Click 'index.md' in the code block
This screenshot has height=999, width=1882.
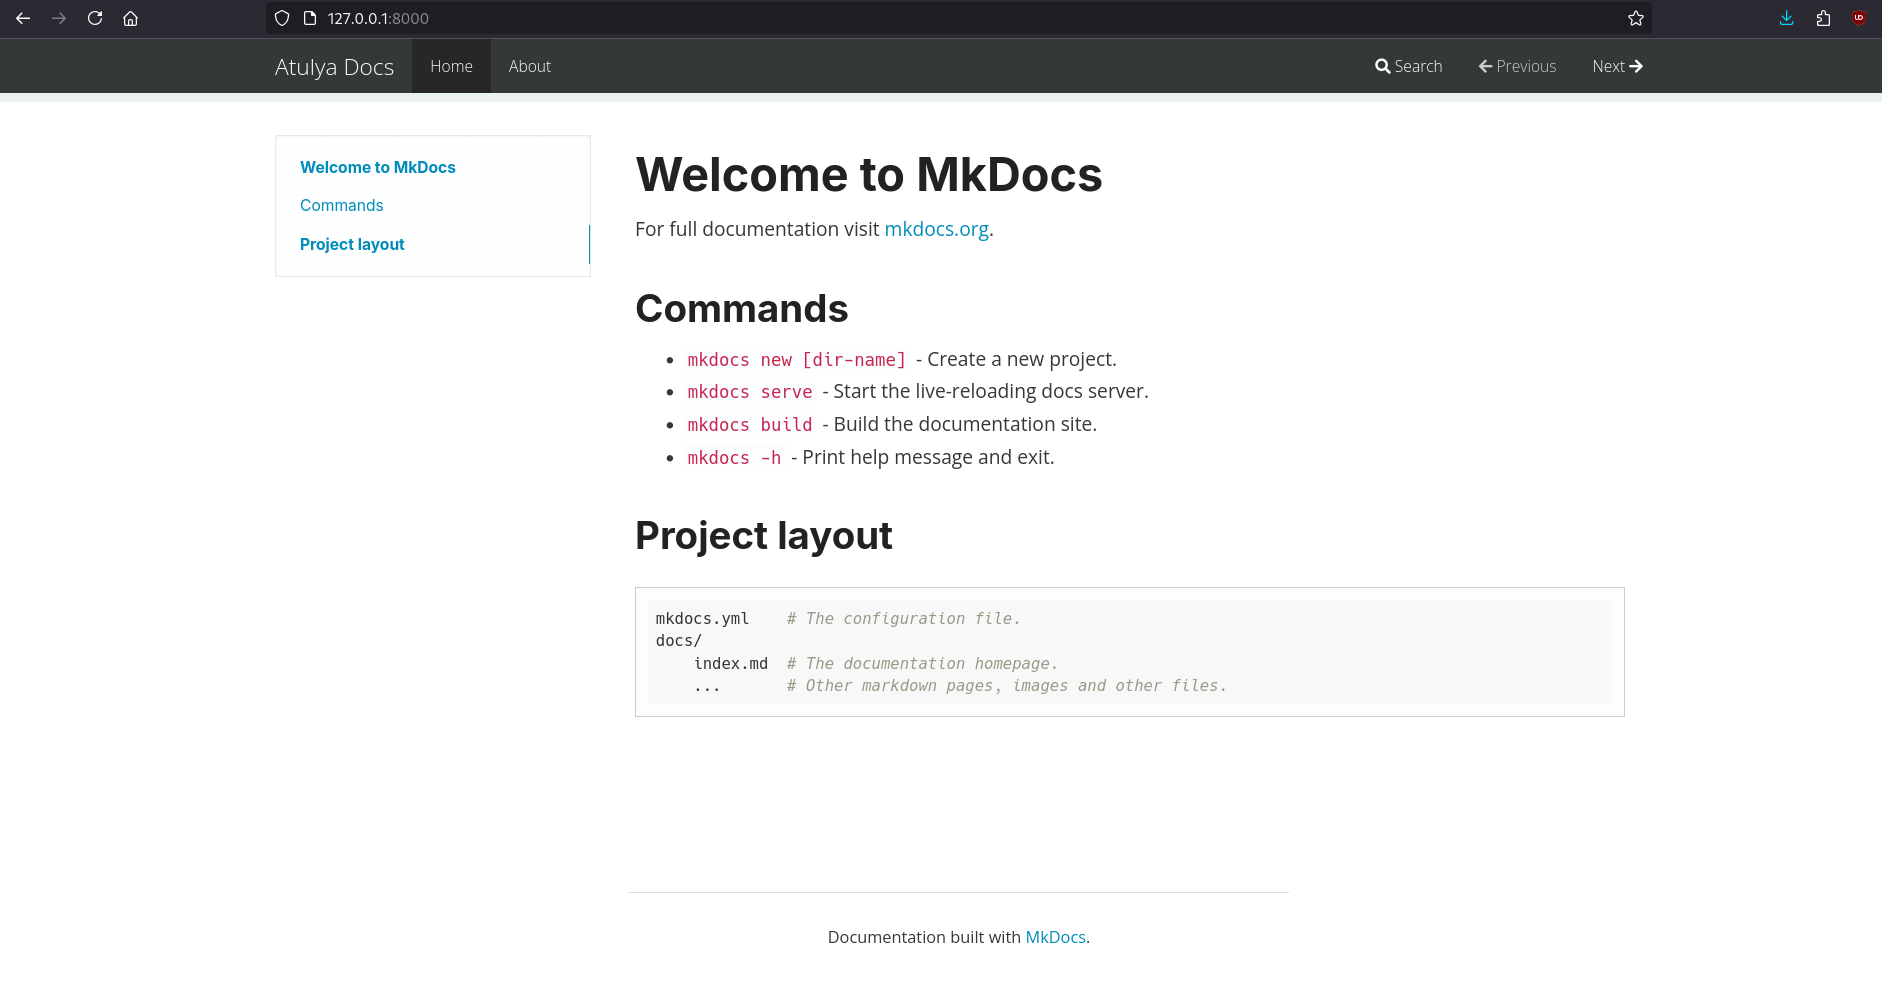coord(731,664)
